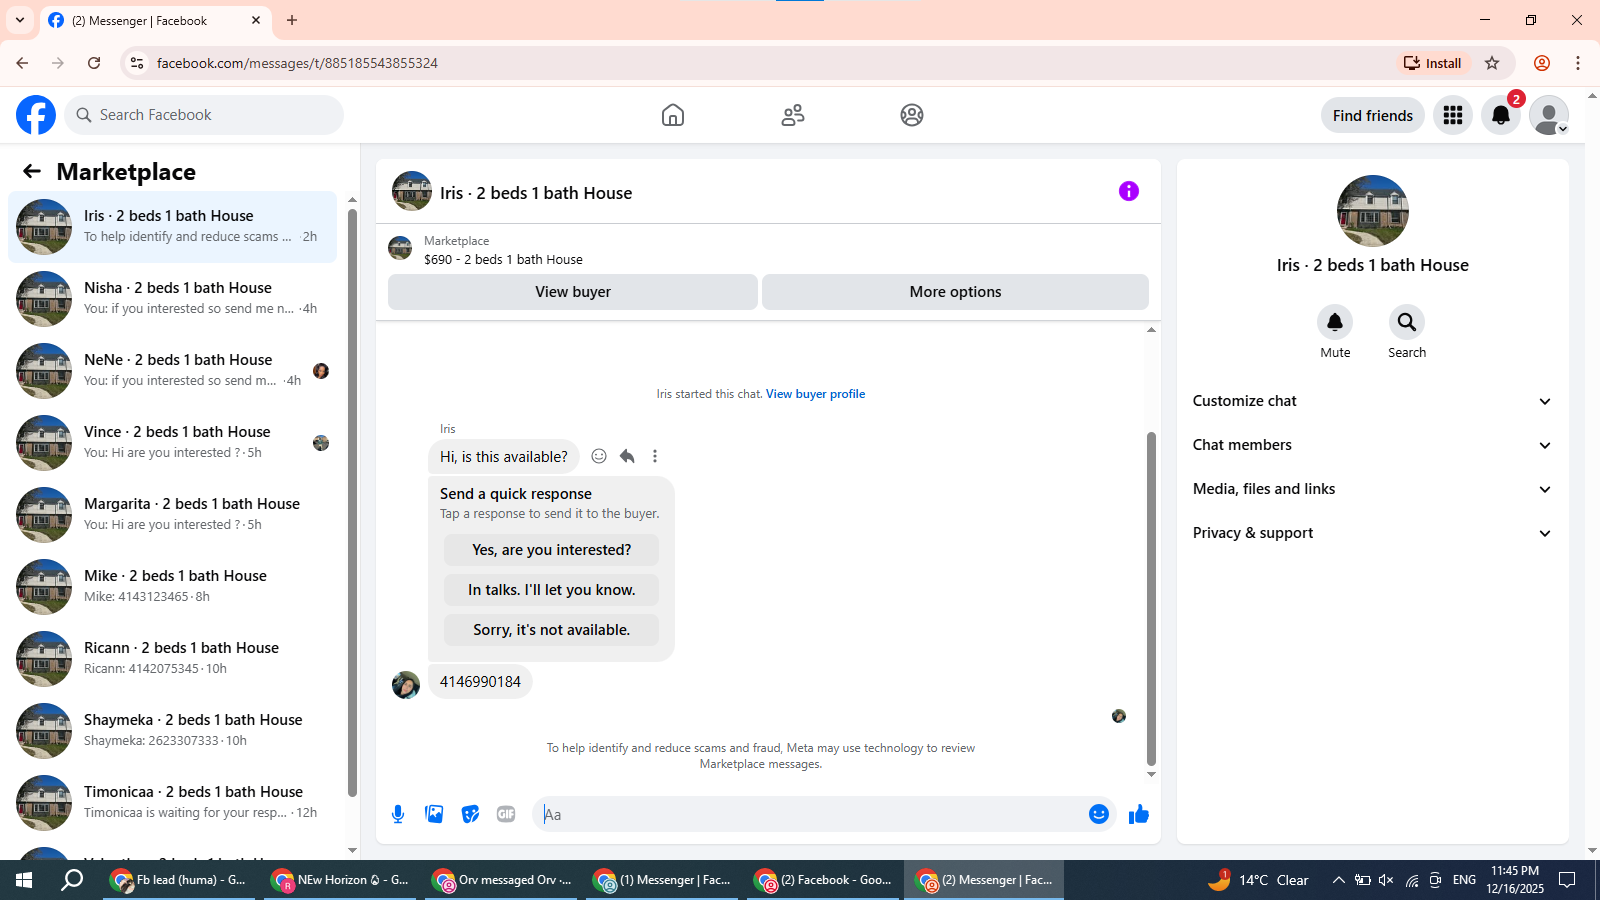
Task: Switch to 'Fb lead (huma)' taskbar window
Action: point(180,880)
